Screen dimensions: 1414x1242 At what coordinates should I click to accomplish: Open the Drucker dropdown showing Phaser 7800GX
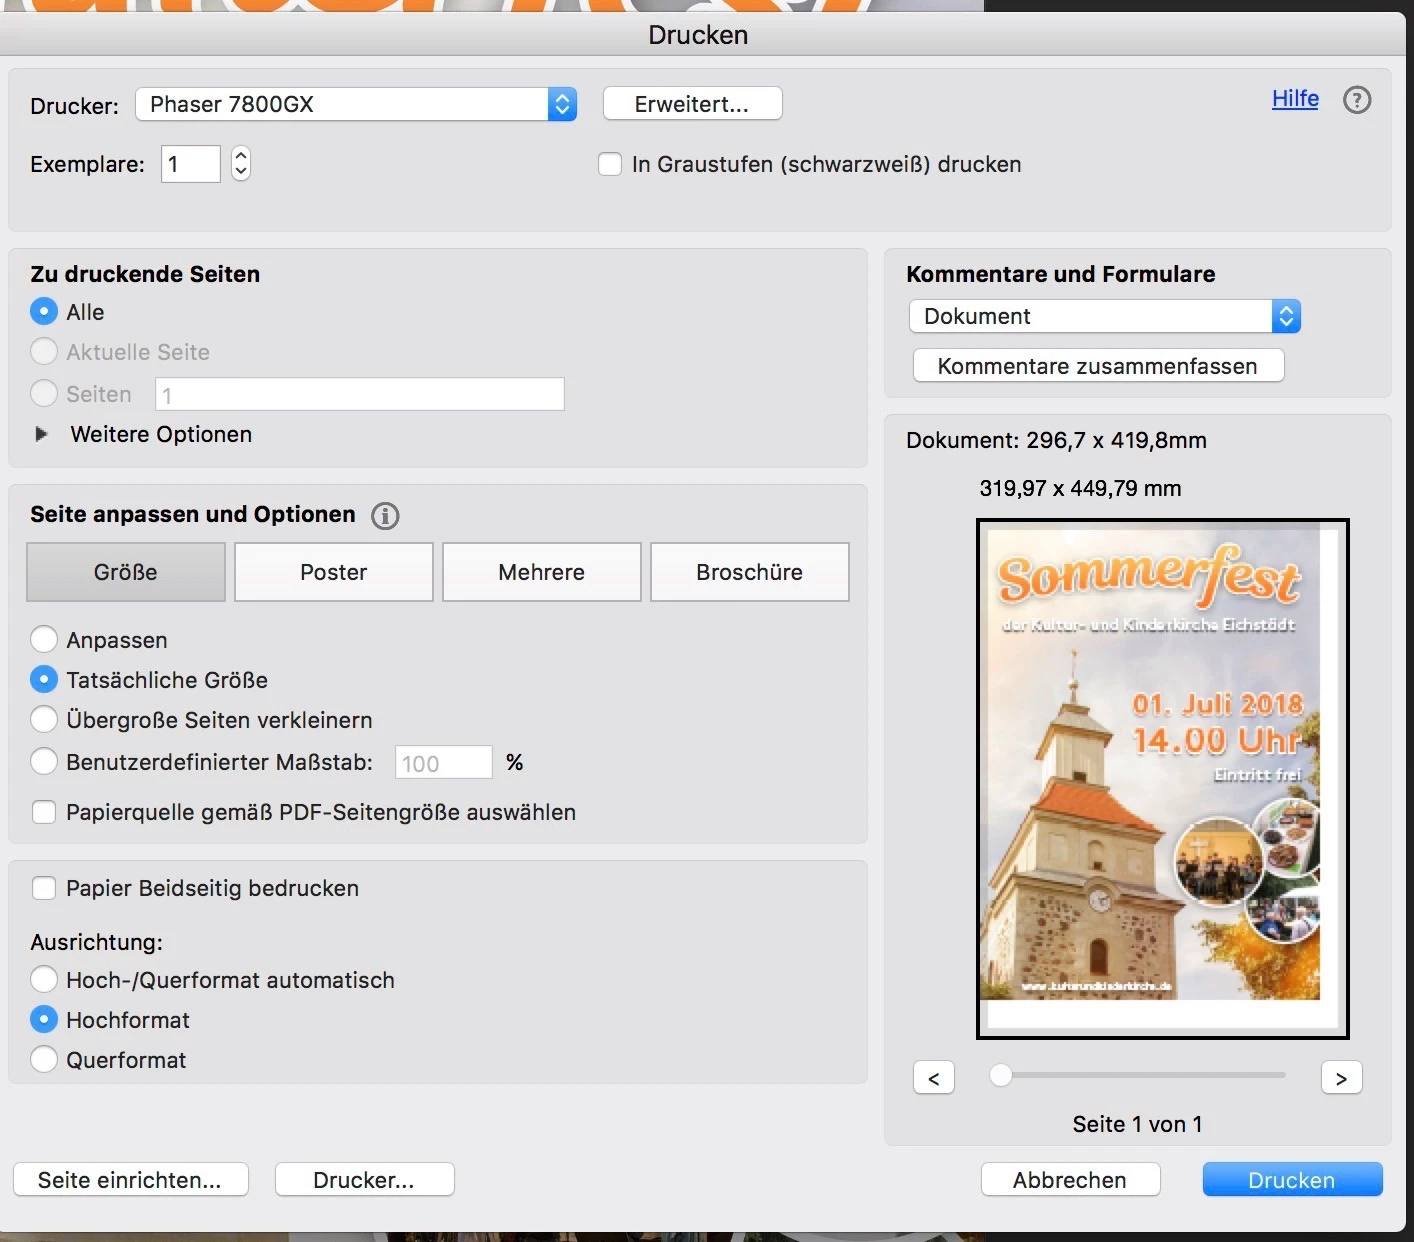tap(356, 104)
